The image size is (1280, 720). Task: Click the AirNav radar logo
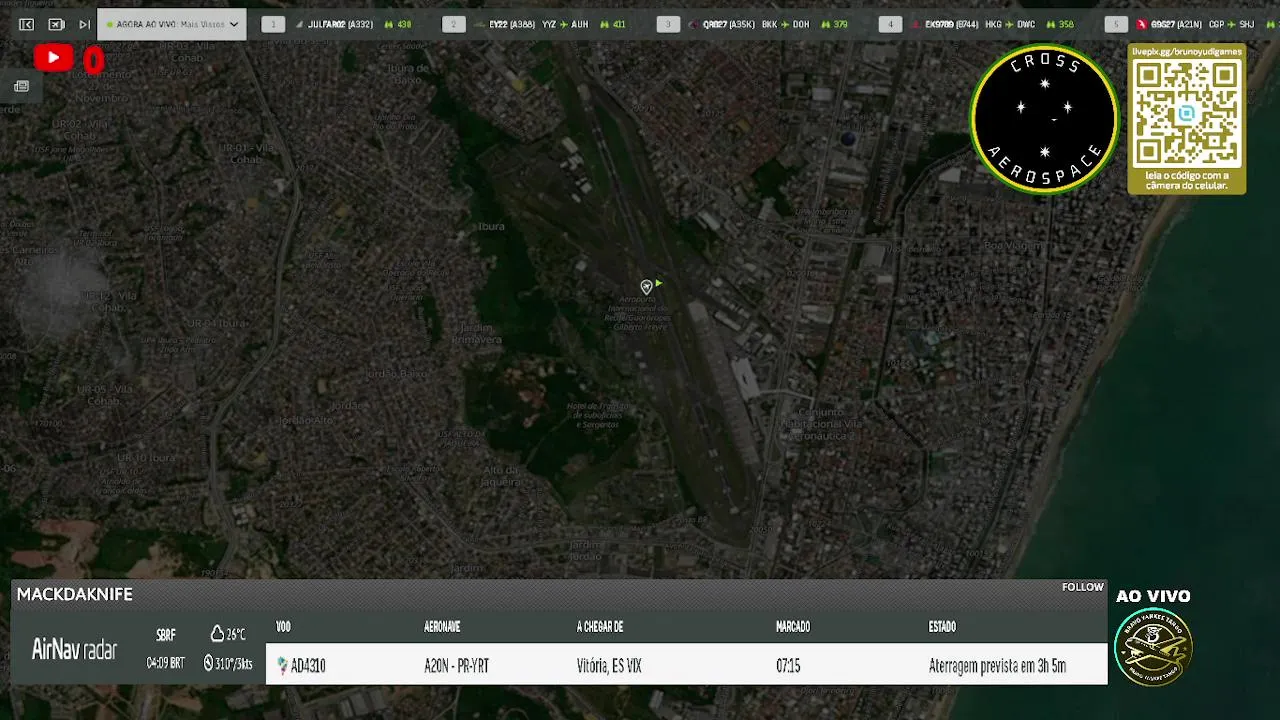pos(74,650)
